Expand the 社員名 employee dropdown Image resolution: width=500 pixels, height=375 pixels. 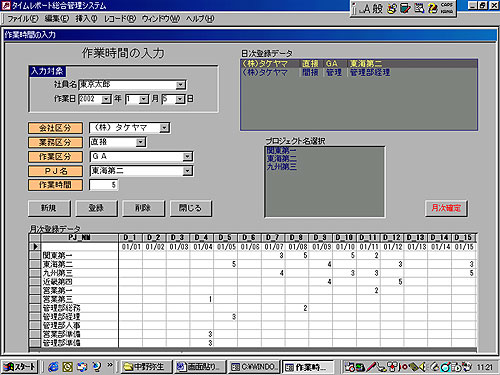(181, 85)
